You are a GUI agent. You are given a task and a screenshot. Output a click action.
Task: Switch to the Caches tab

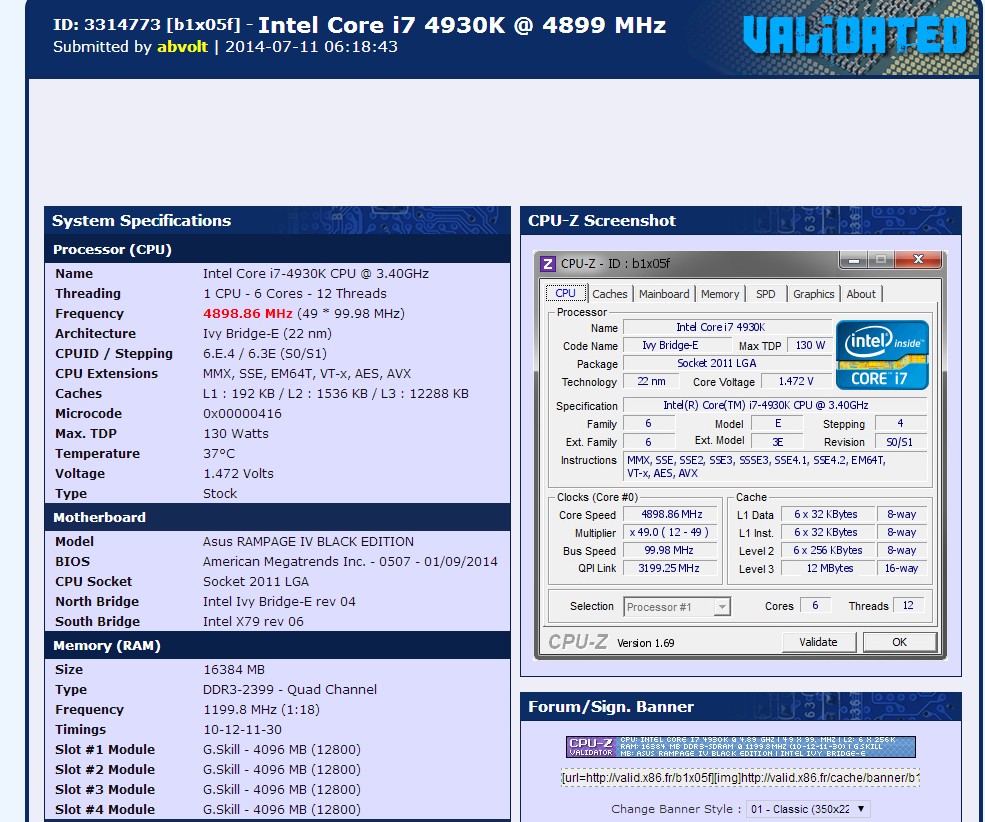pos(609,294)
